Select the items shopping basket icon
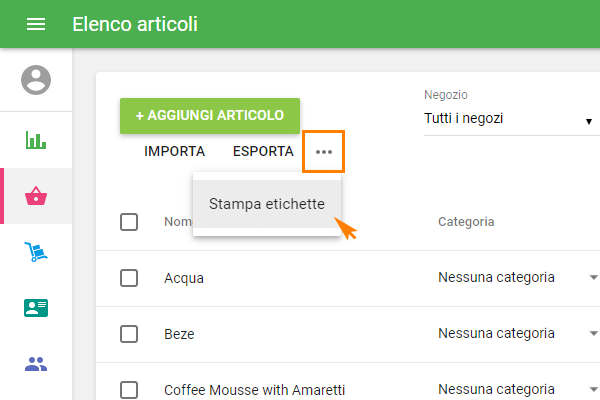Screen dimensions: 600x400 click(x=36, y=196)
